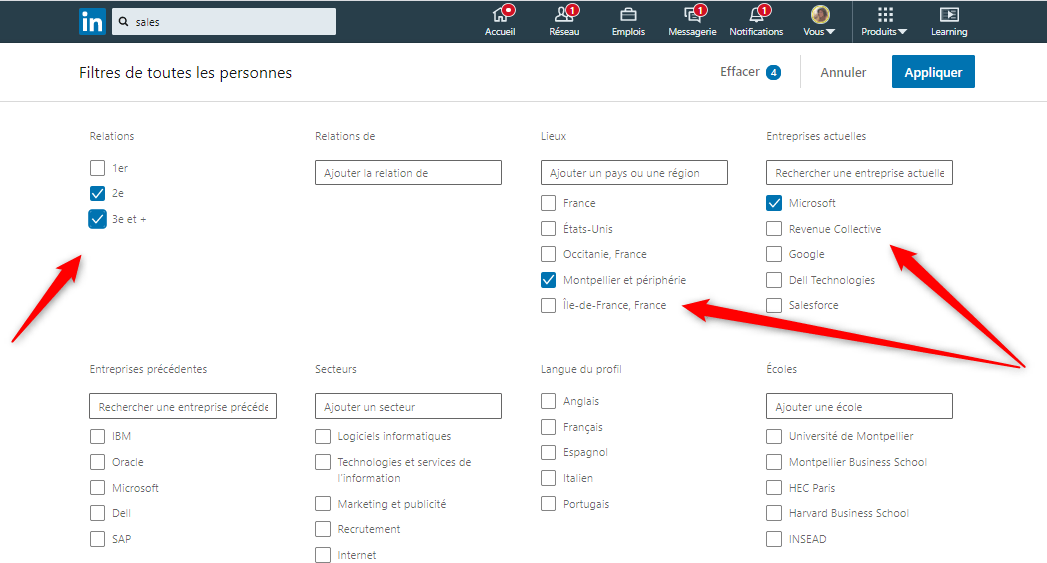Viewport: 1047px width, 563px height.
Task: Uncheck Montpellier et périphérie checkbox
Action: point(548,280)
